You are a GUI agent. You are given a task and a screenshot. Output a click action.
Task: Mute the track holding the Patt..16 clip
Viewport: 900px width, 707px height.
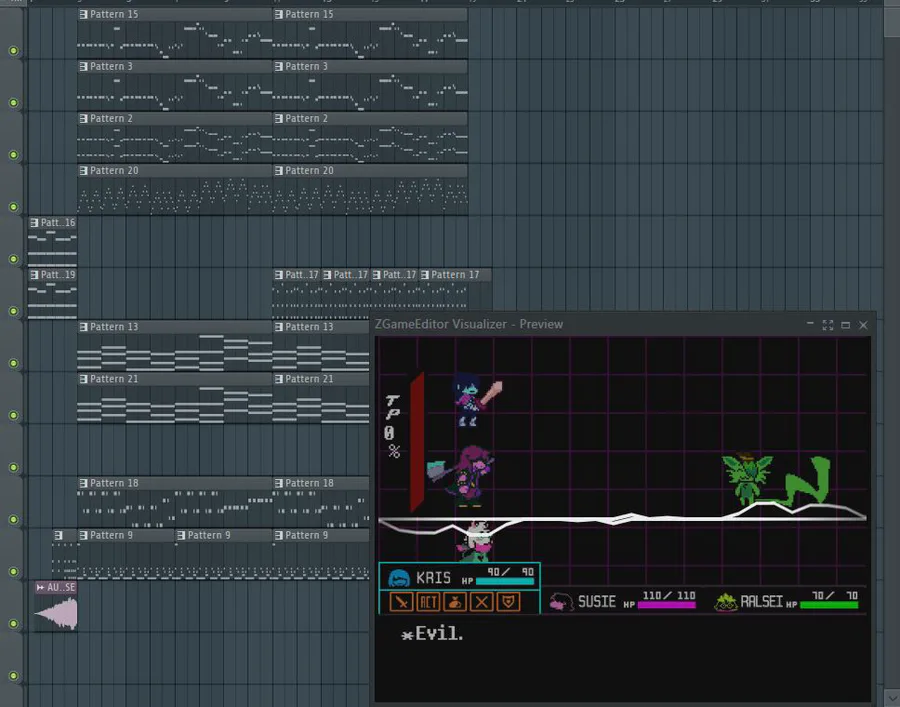pyautogui.click(x=14, y=259)
